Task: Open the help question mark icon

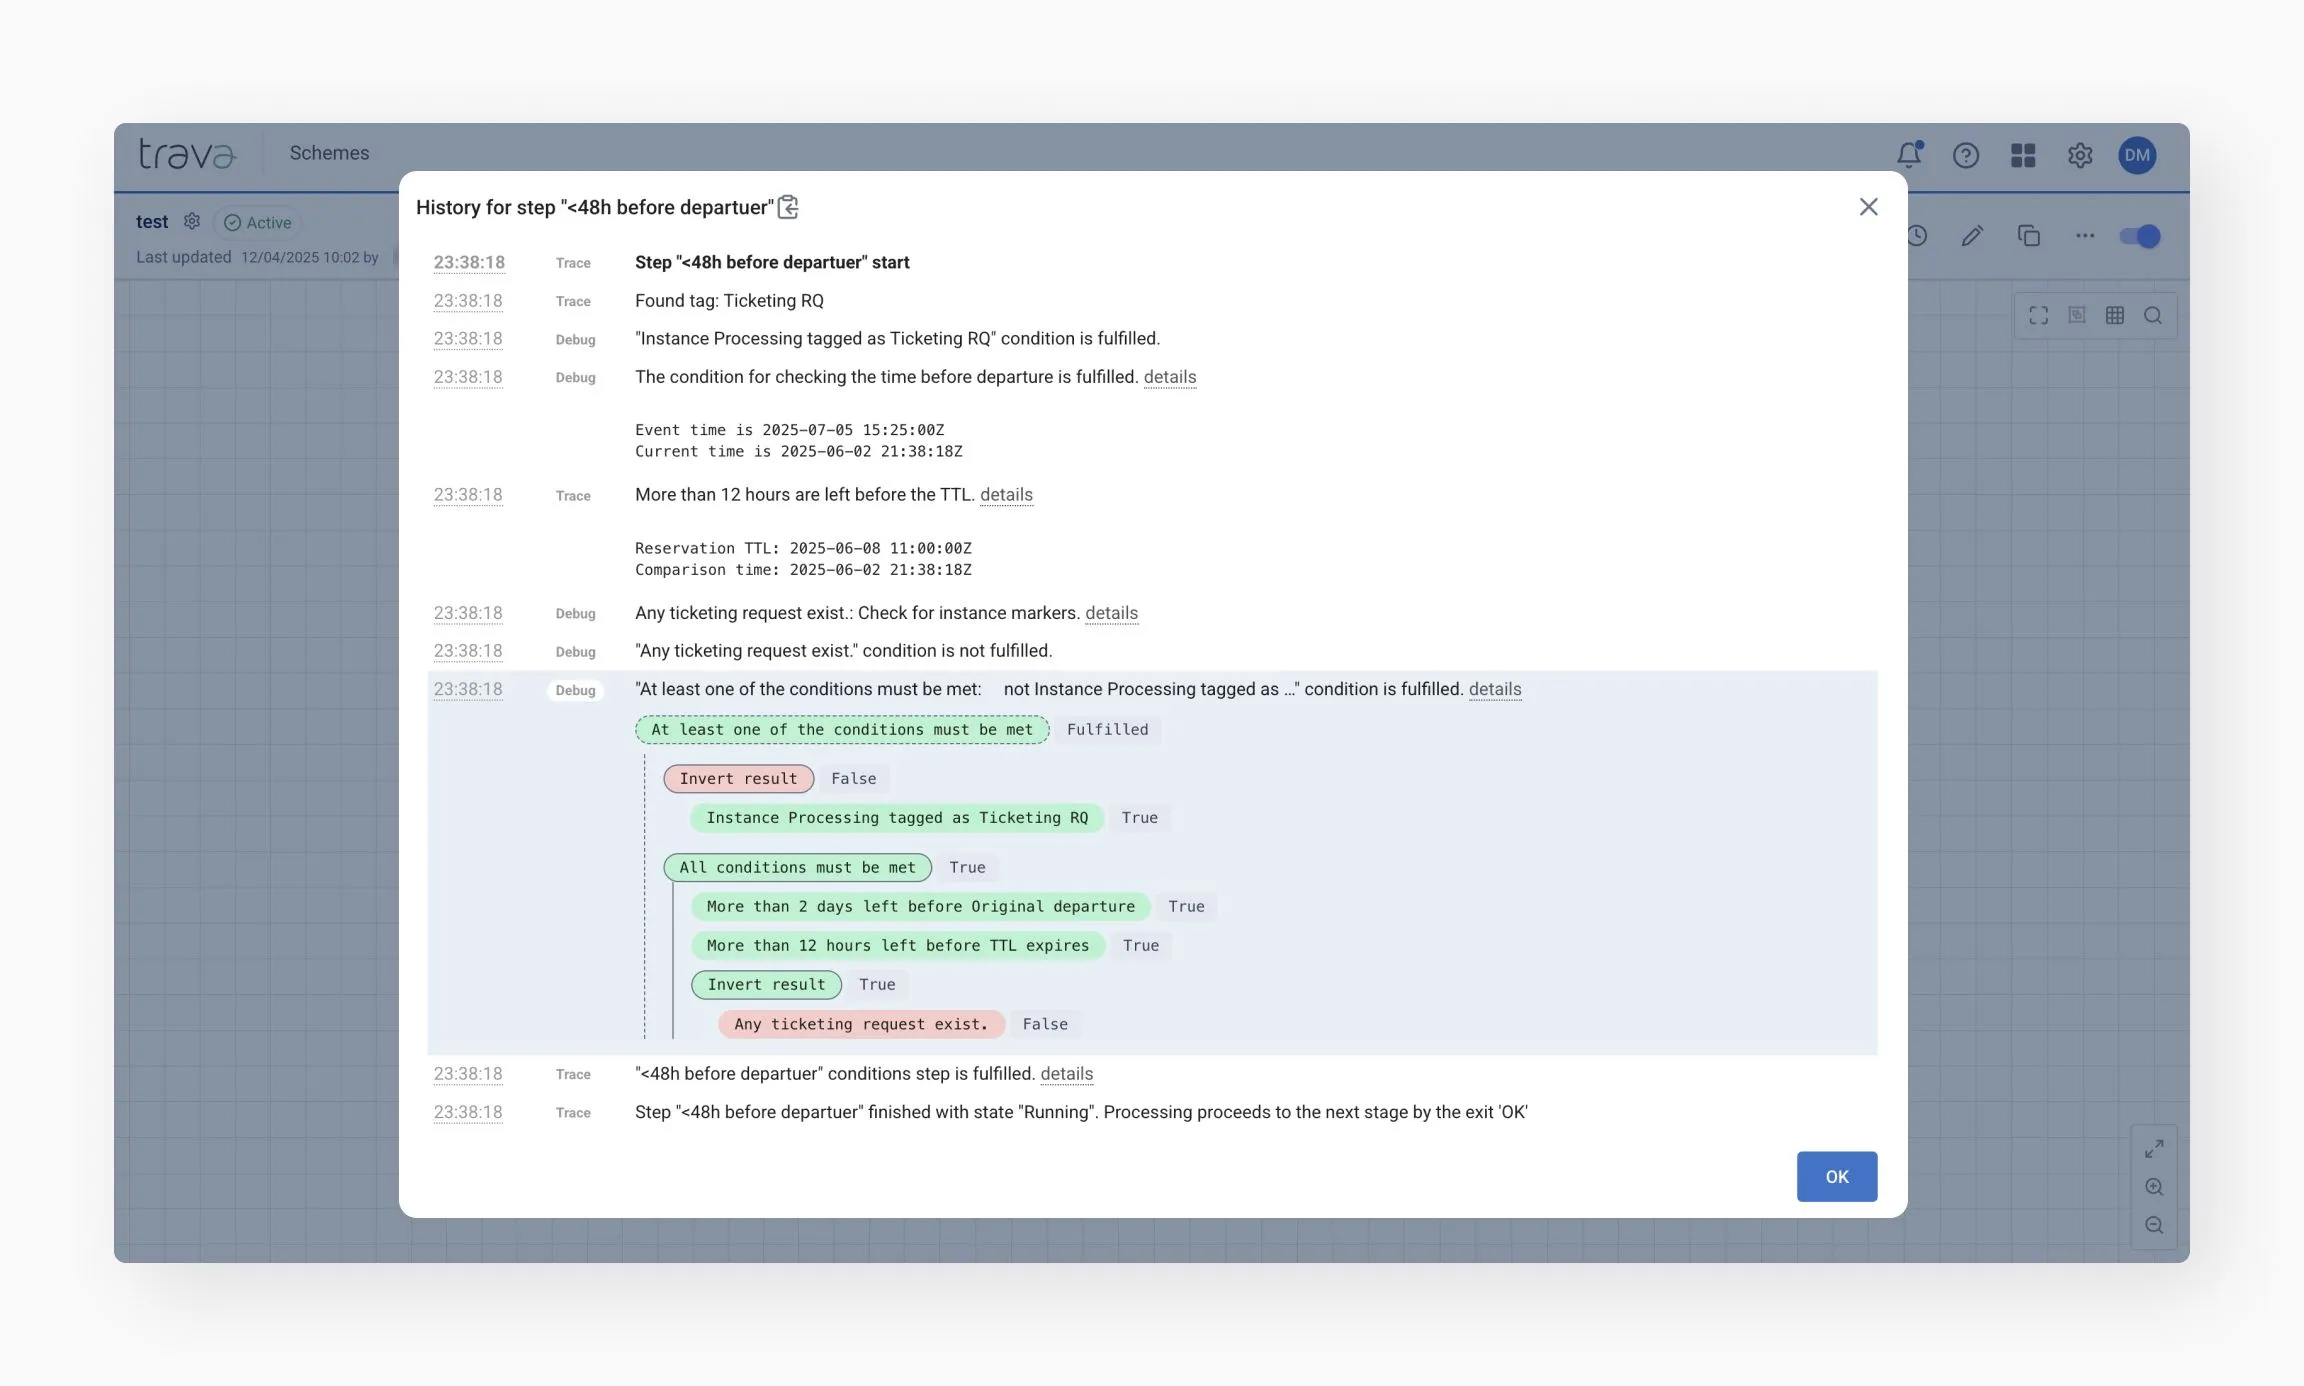Action: [1965, 155]
